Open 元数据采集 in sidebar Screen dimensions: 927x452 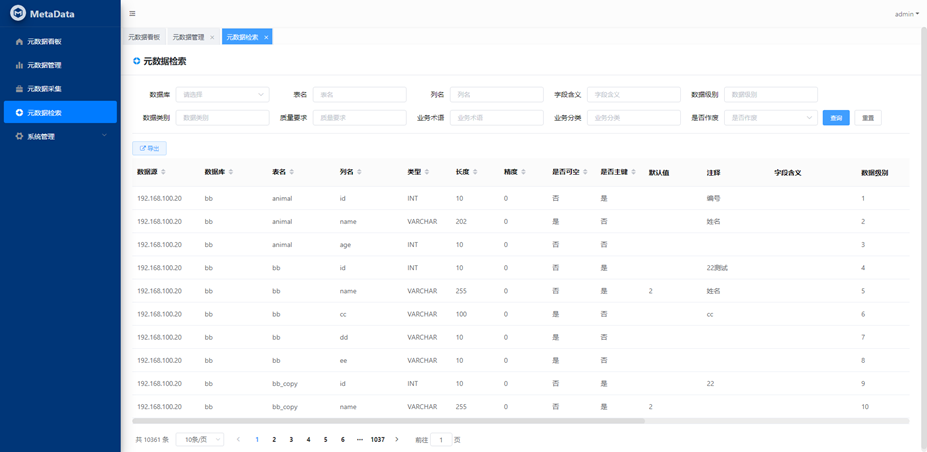pos(44,89)
